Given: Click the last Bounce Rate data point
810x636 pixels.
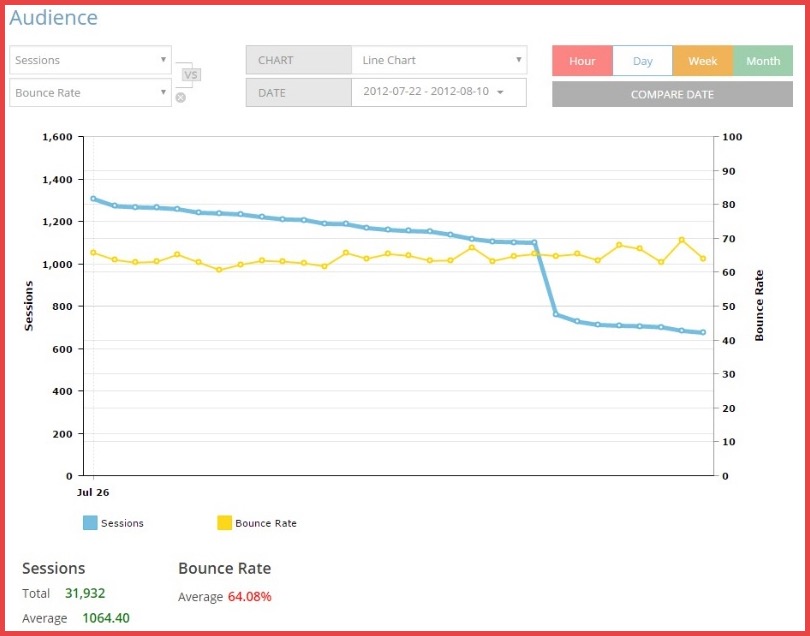Looking at the screenshot, I should point(703,258).
